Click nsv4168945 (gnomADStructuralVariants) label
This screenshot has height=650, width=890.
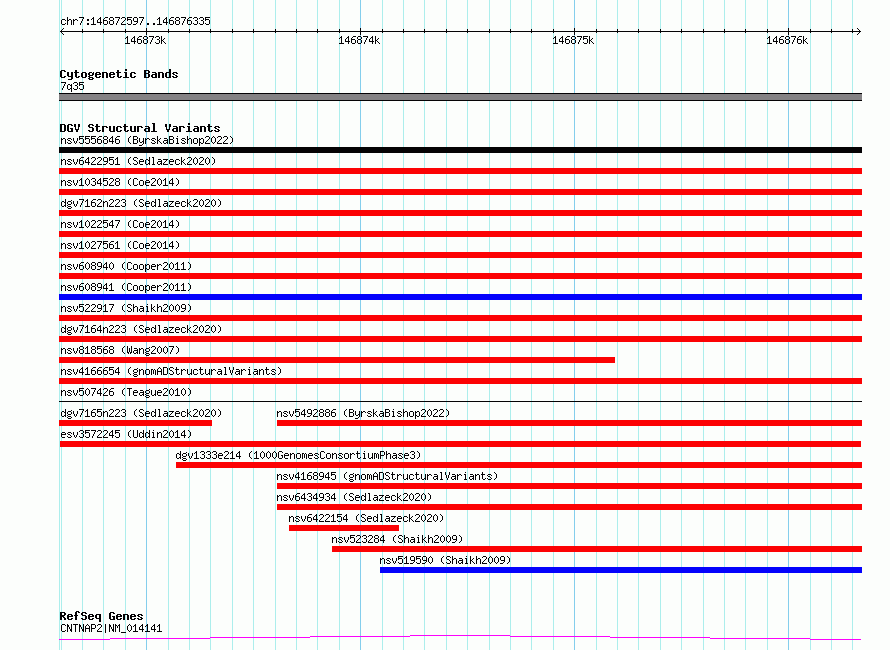[387, 476]
